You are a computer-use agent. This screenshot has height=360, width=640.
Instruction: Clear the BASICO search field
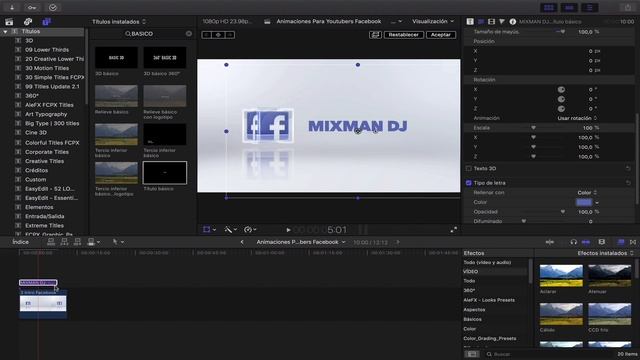pyautogui.click(x=189, y=33)
